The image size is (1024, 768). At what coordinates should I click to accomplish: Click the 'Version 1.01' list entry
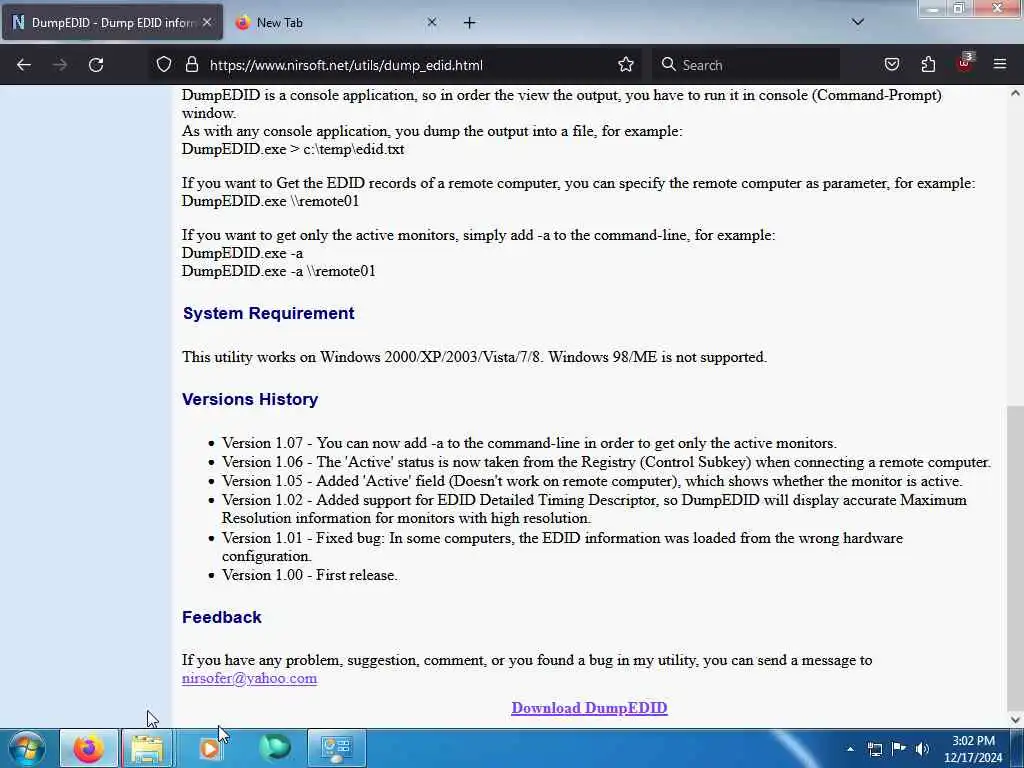point(562,547)
